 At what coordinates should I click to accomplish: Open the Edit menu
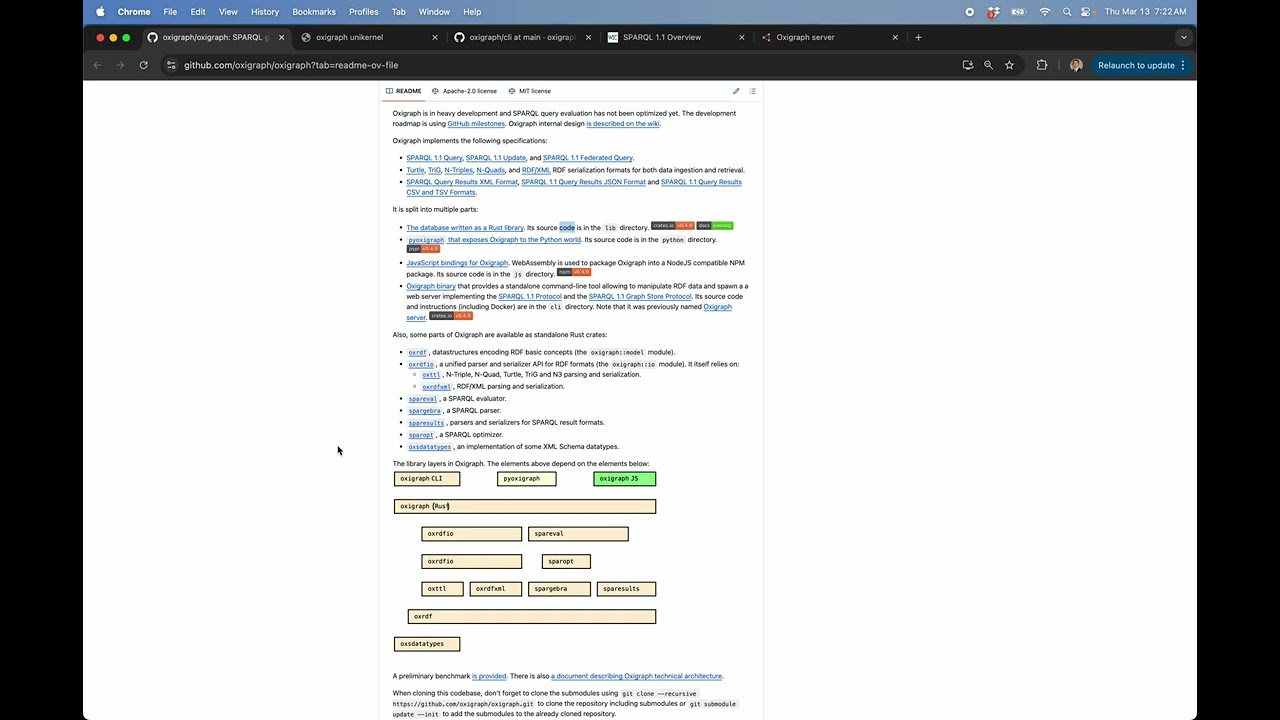point(198,12)
